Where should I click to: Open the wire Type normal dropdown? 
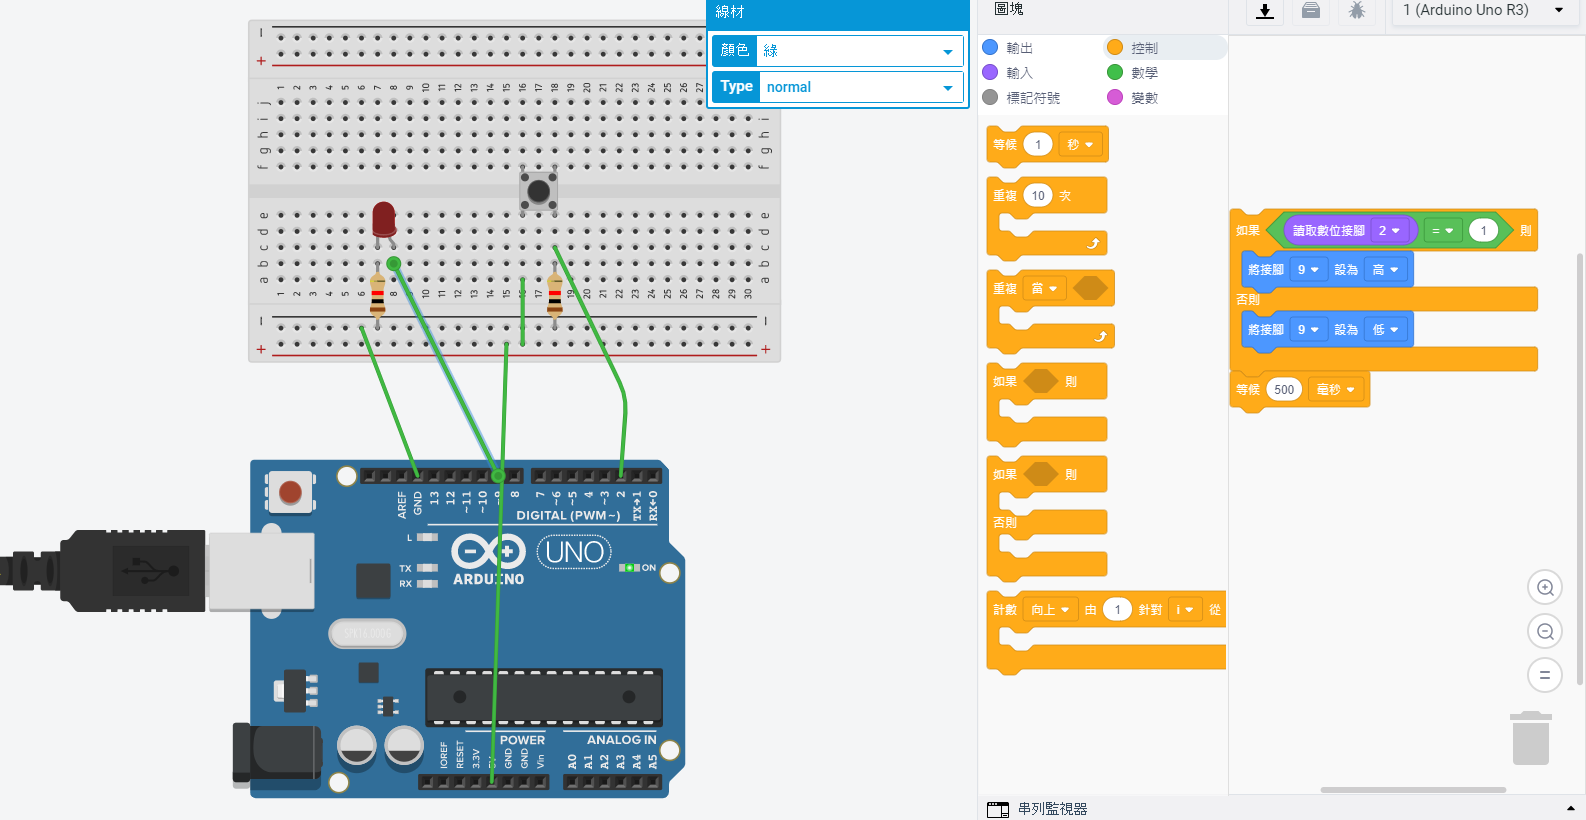(x=859, y=87)
